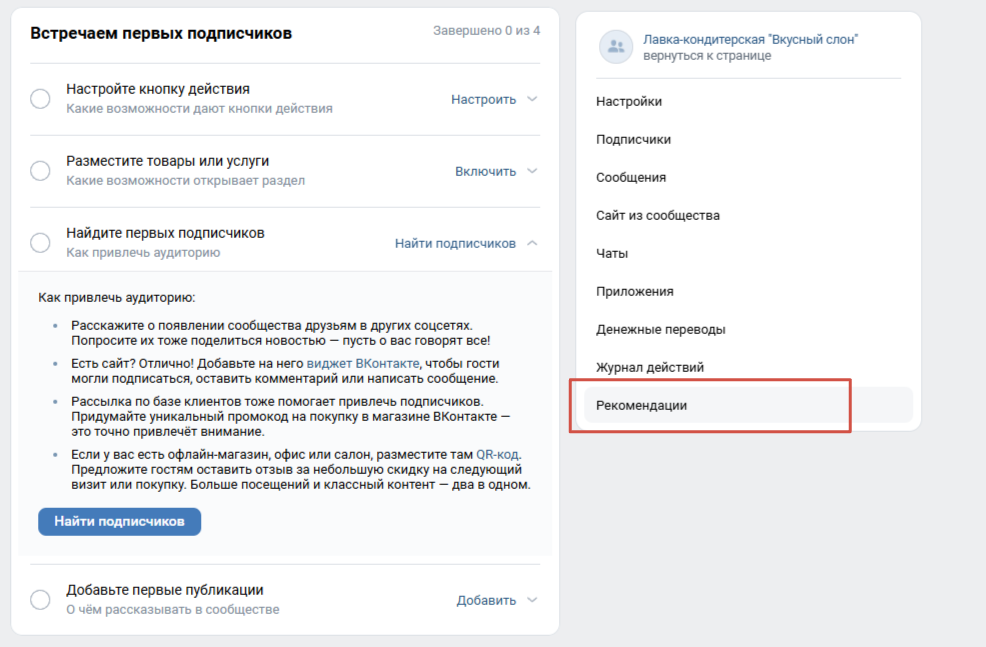Expand the chevron next to 'Включить'
Screen dimensions: 986x647
(532, 171)
